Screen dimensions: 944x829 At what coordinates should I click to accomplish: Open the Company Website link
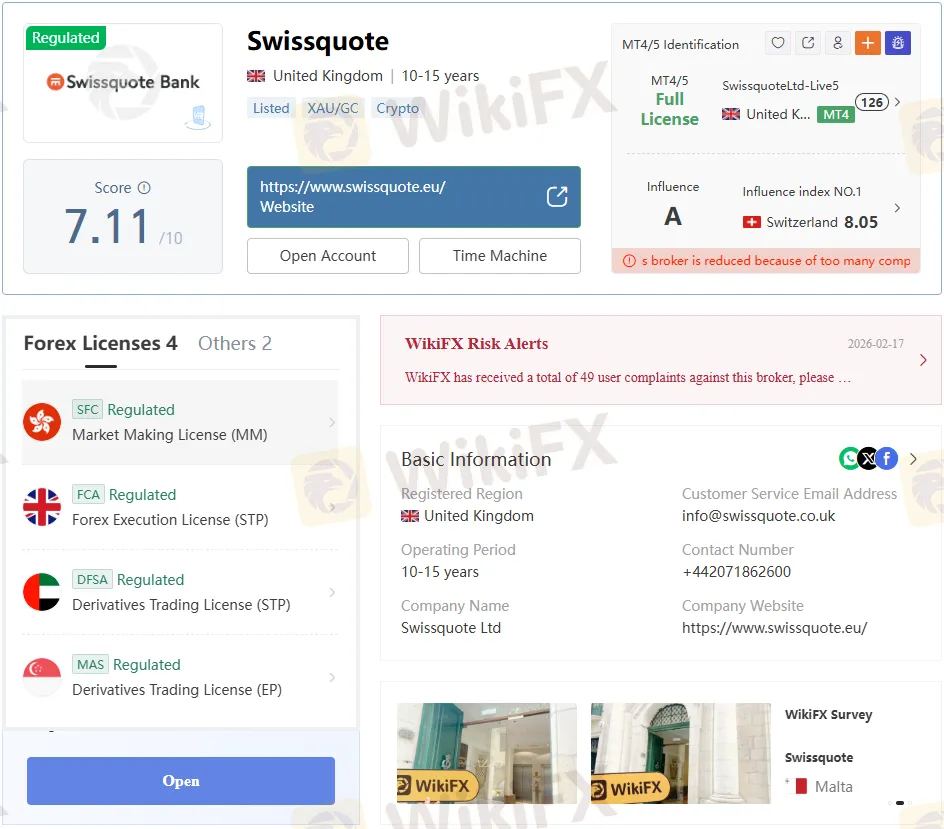pos(774,628)
